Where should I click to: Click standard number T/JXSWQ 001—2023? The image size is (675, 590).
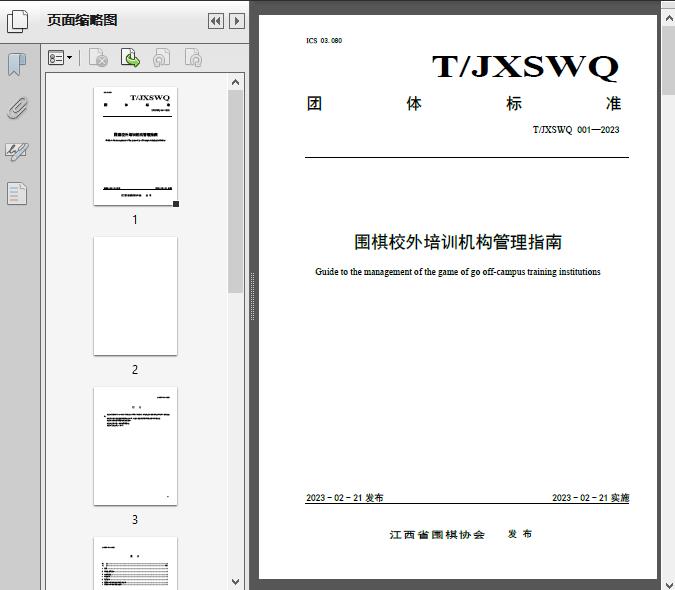tap(576, 130)
